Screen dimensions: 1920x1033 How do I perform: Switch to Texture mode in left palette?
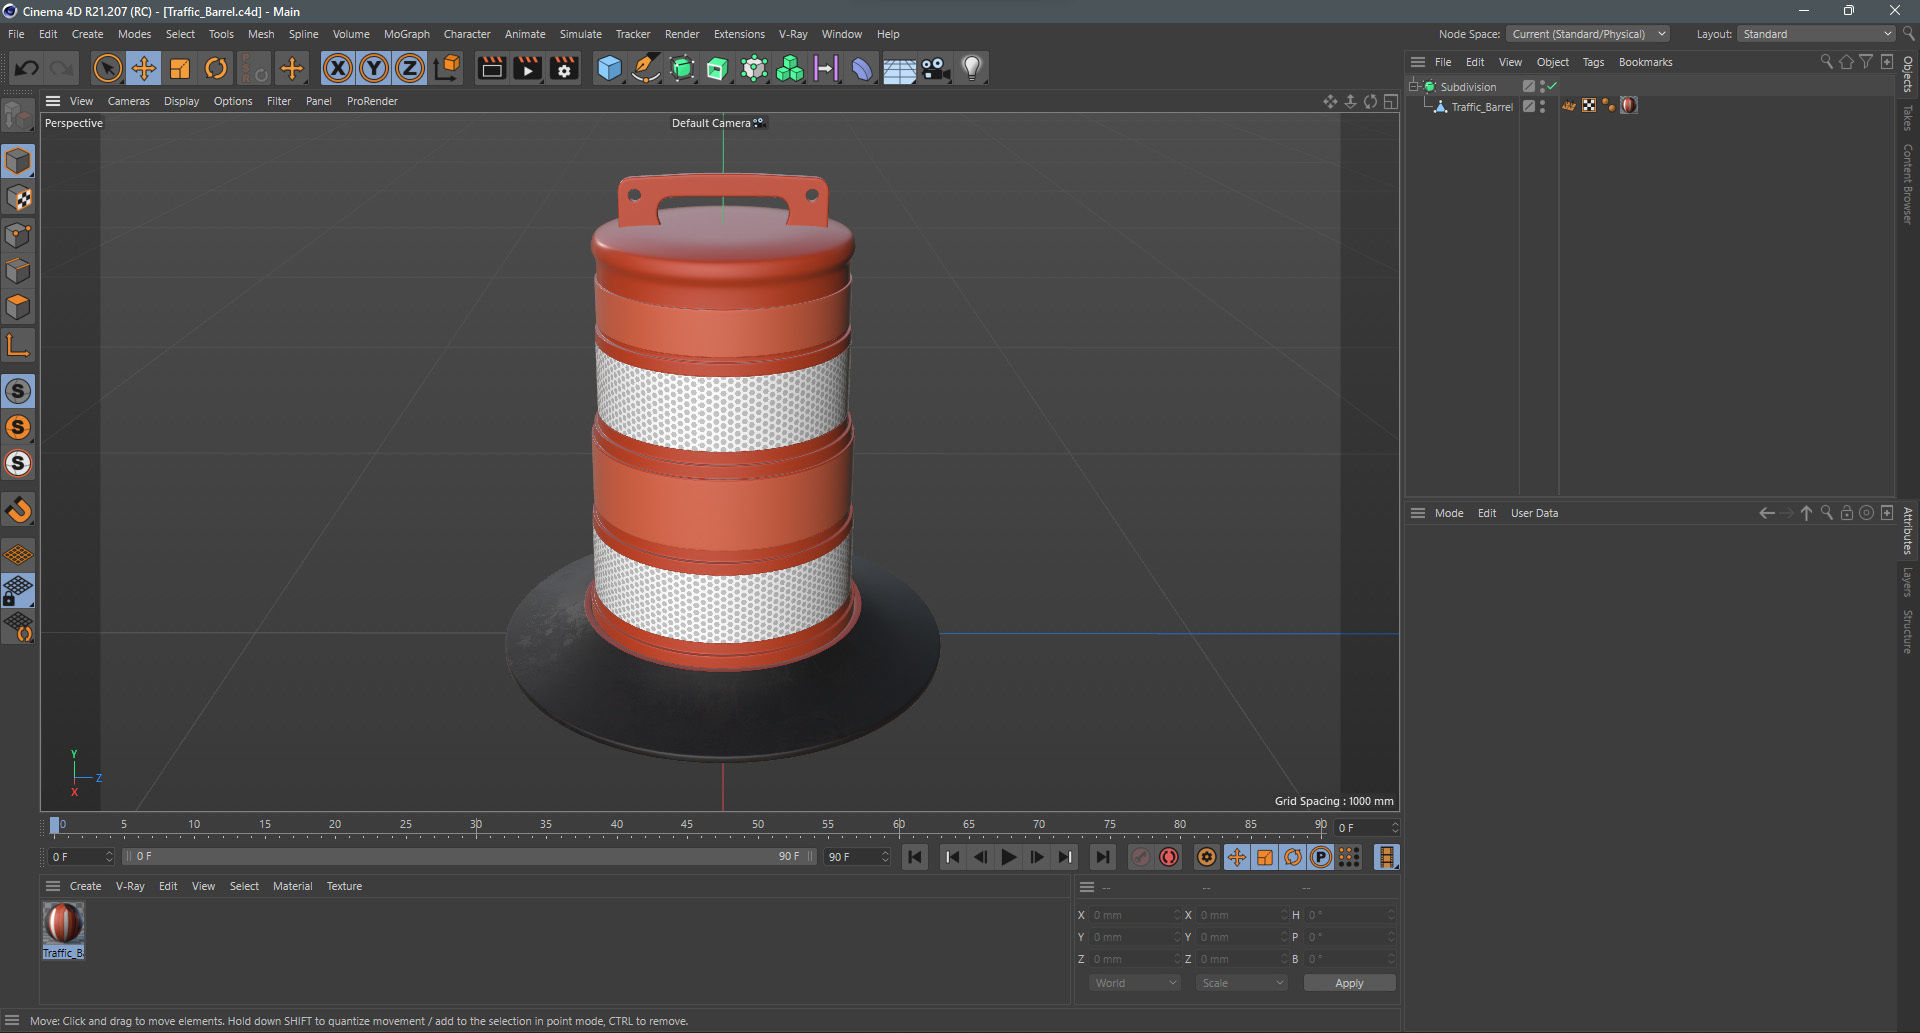pyautogui.click(x=18, y=198)
